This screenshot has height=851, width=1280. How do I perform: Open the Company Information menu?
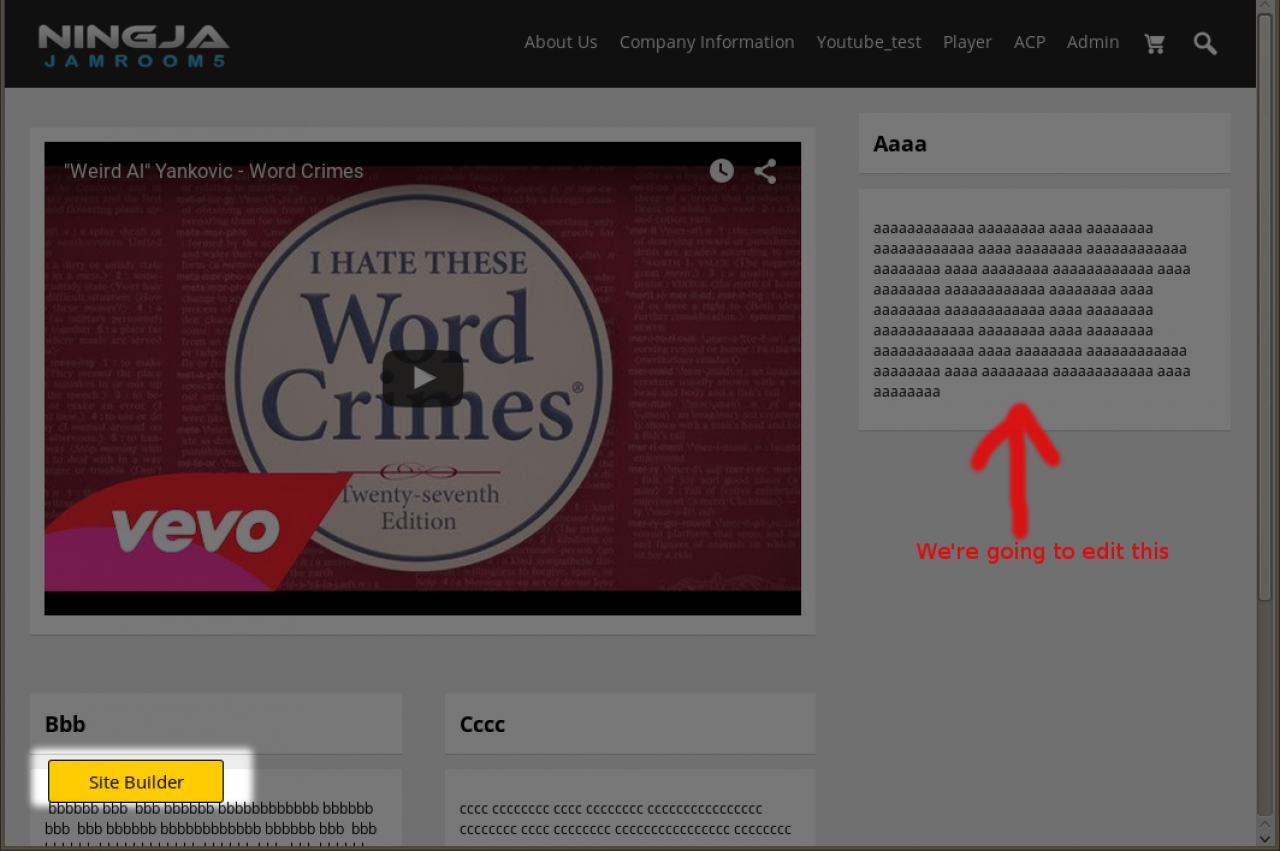tap(707, 42)
